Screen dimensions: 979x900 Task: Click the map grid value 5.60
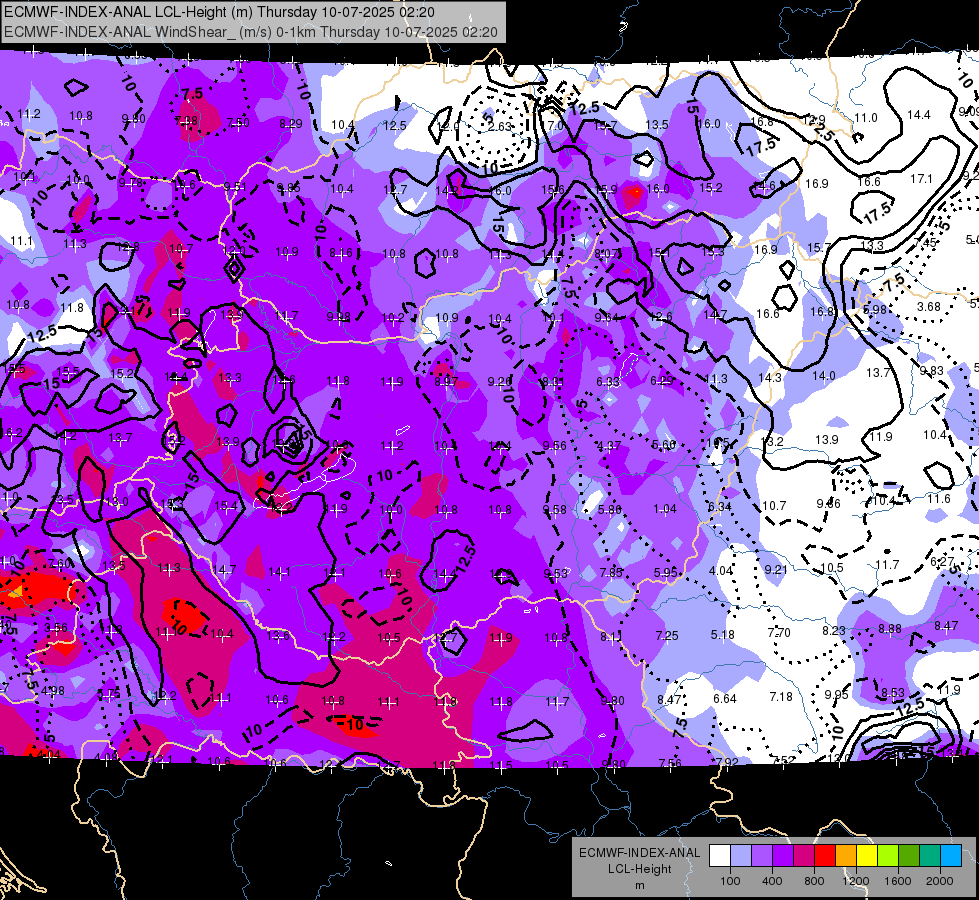[664, 444]
